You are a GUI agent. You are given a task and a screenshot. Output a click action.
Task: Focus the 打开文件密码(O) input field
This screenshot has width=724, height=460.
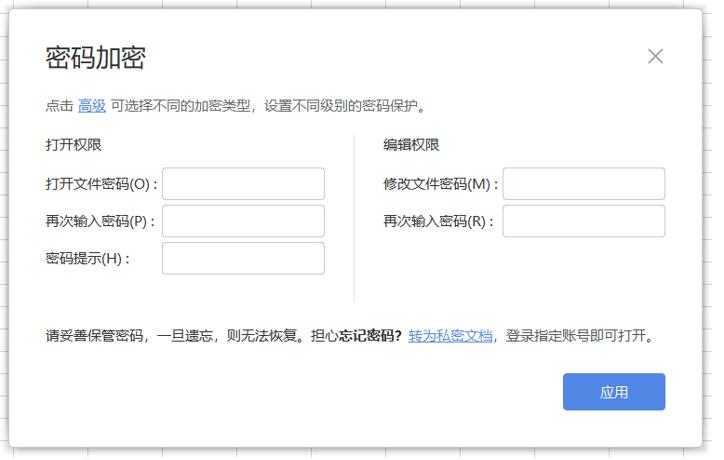tap(243, 184)
